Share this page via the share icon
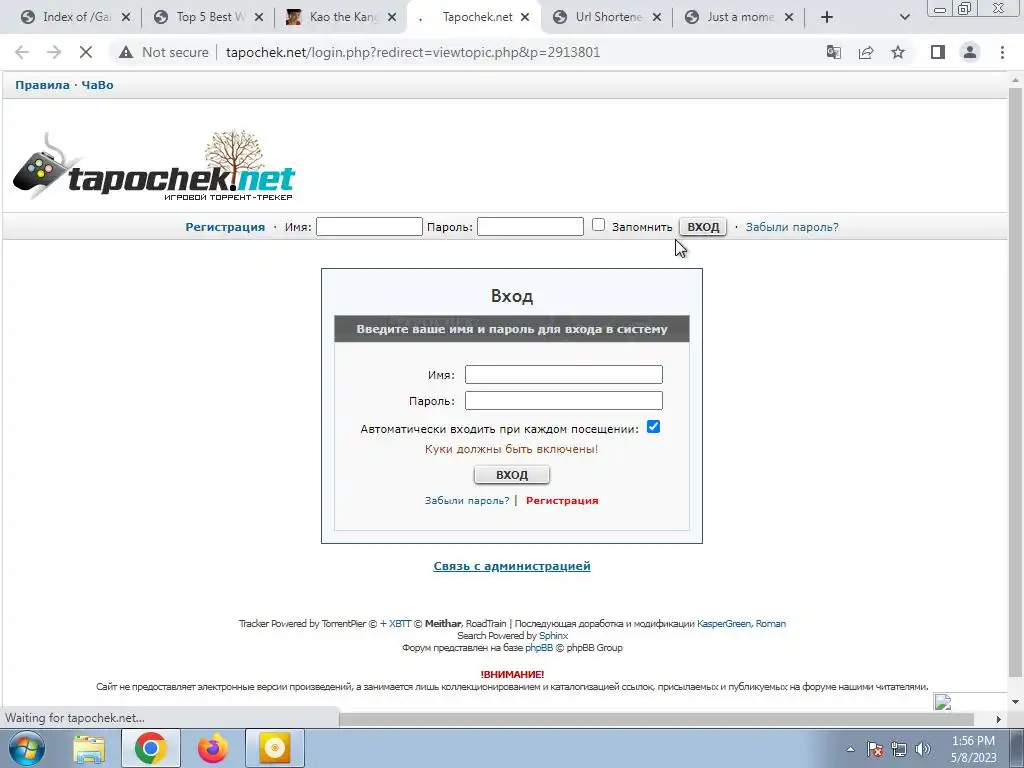The image size is (1024, 768). pyautogui.click(x=866, y=52)
